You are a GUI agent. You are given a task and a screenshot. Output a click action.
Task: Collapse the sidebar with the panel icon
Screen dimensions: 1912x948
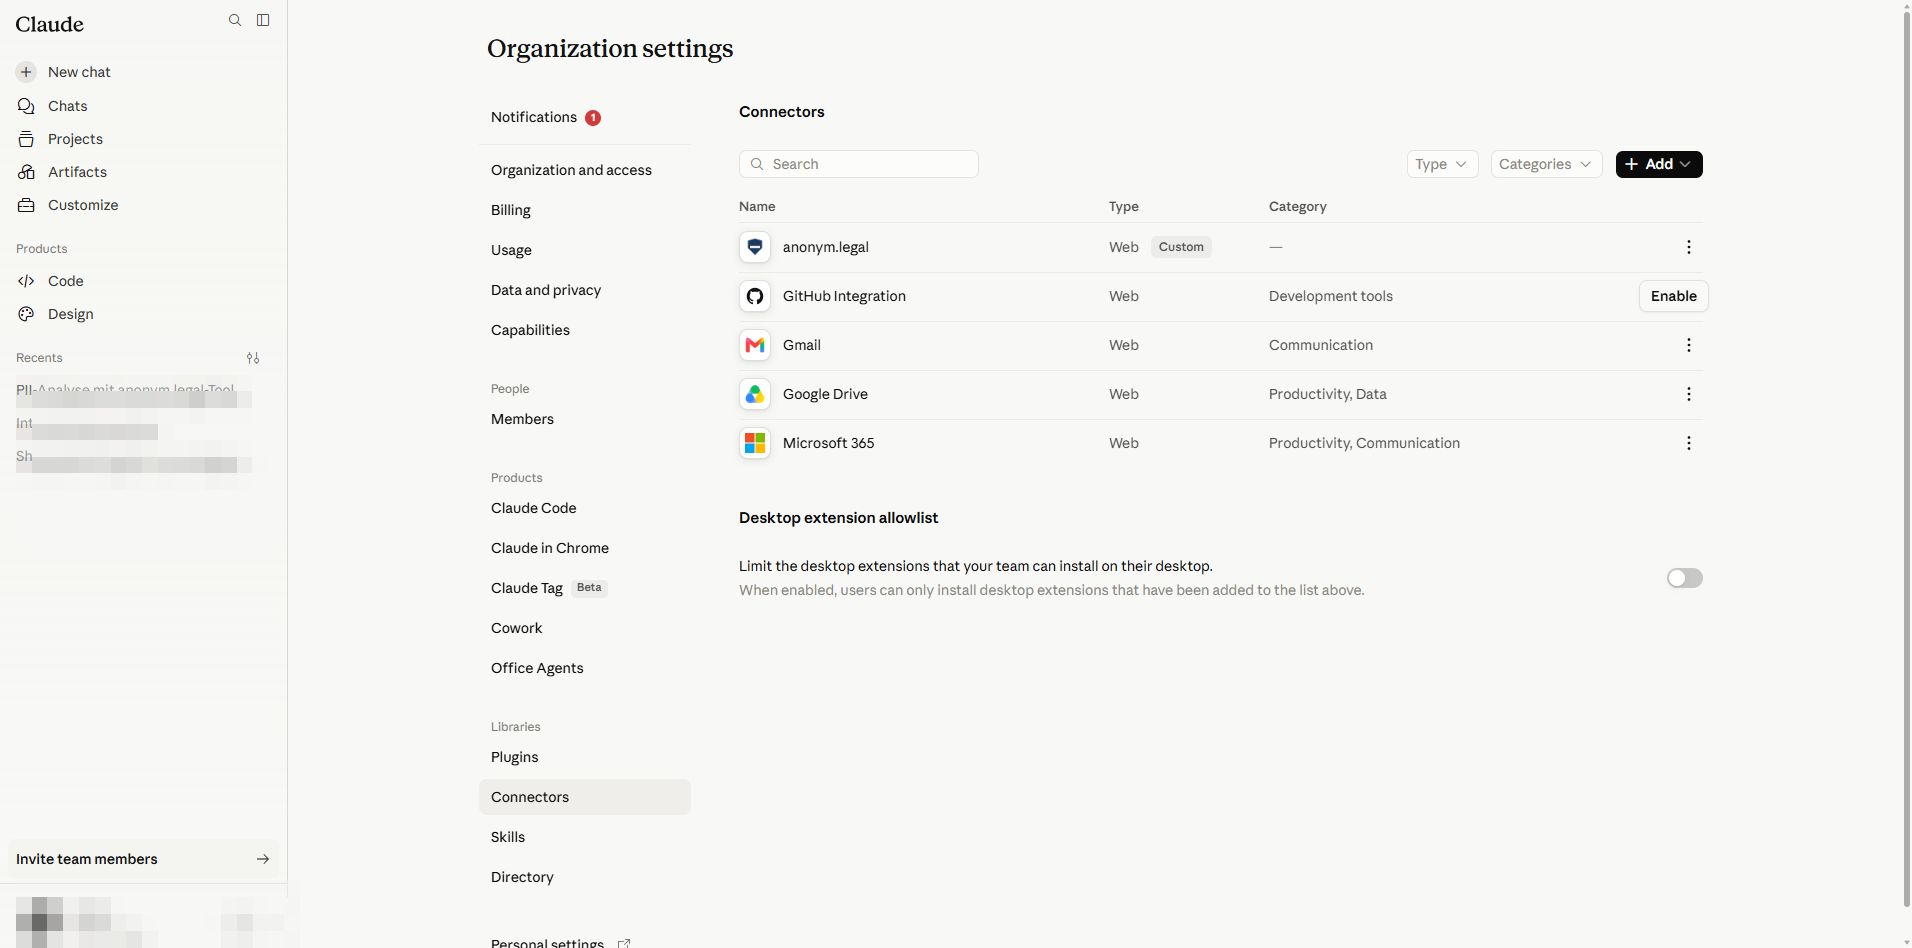tap(263, 20)
